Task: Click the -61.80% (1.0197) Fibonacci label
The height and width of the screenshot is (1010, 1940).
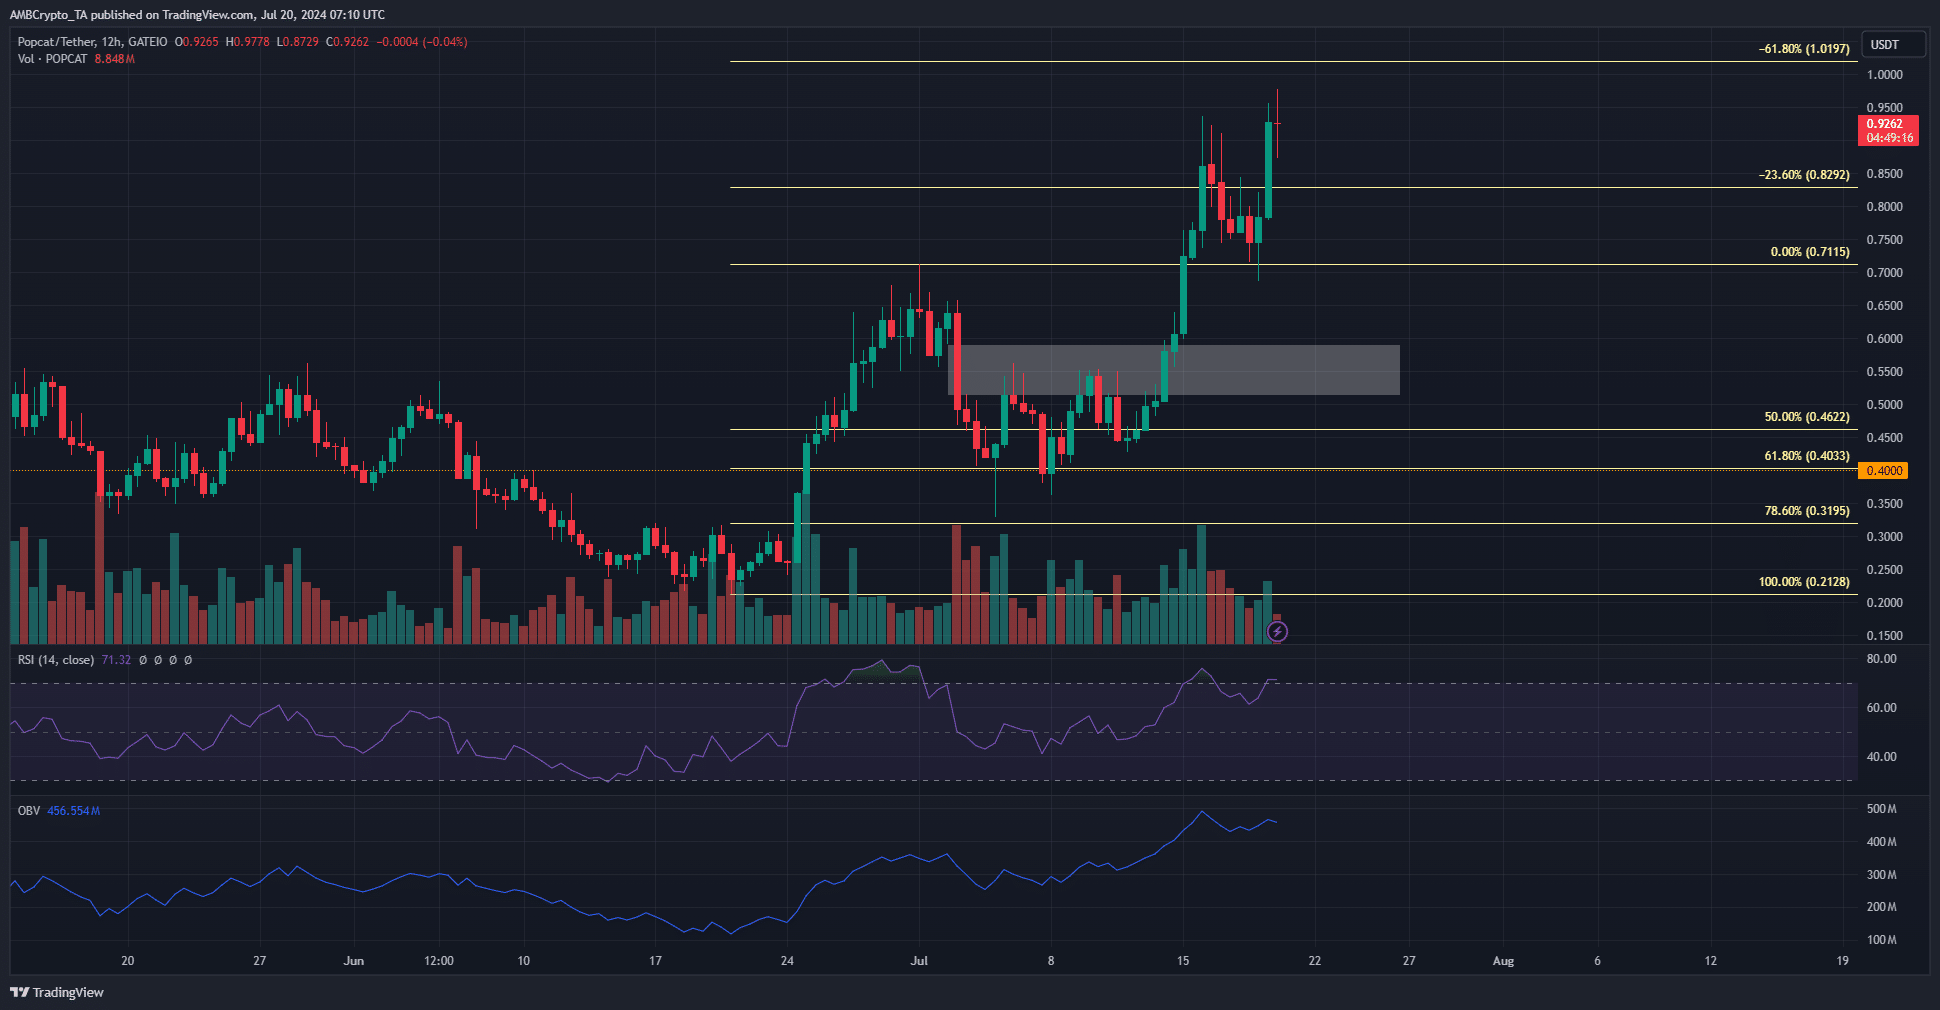Action: pos(1804,49)
